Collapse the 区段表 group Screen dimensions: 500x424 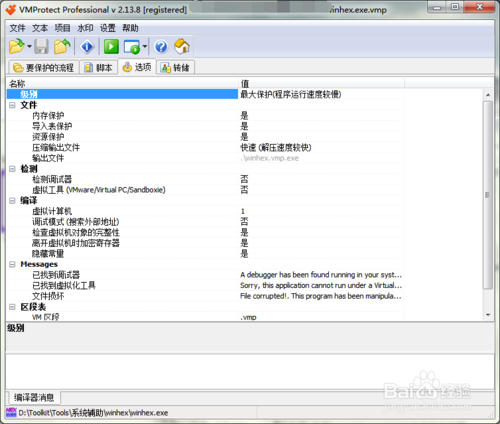pyautogui.click(x=12, y=307)
